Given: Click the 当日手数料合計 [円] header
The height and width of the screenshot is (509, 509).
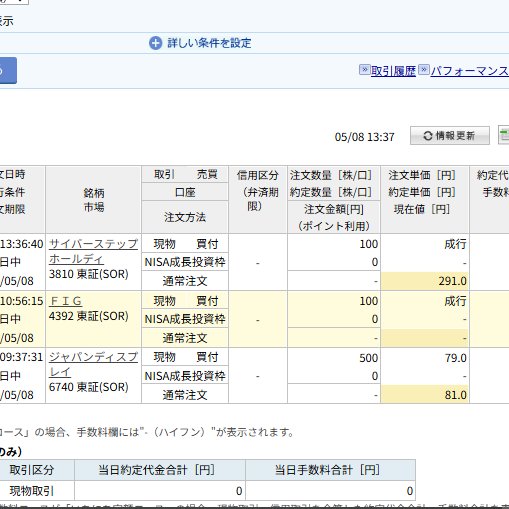Looking at the screenshot, I should tap(330, 470).
